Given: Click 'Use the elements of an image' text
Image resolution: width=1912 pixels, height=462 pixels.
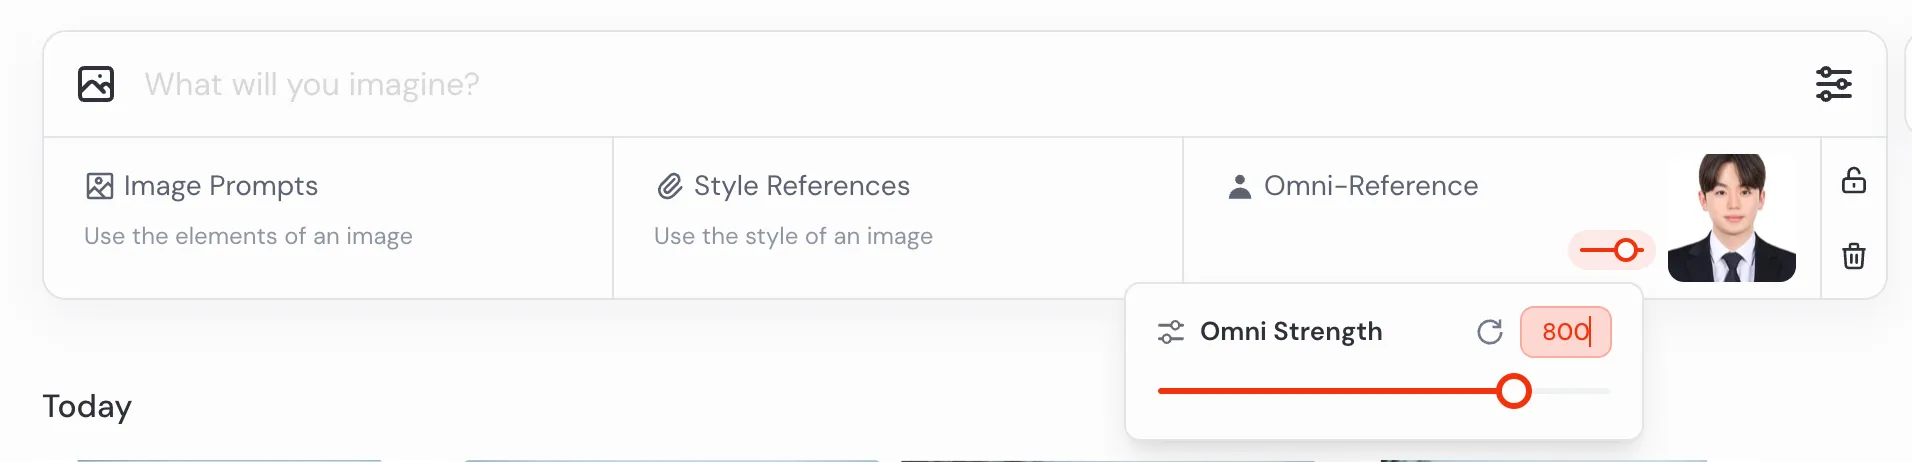Looking at the screenshot, I should (x=248, y=236).
